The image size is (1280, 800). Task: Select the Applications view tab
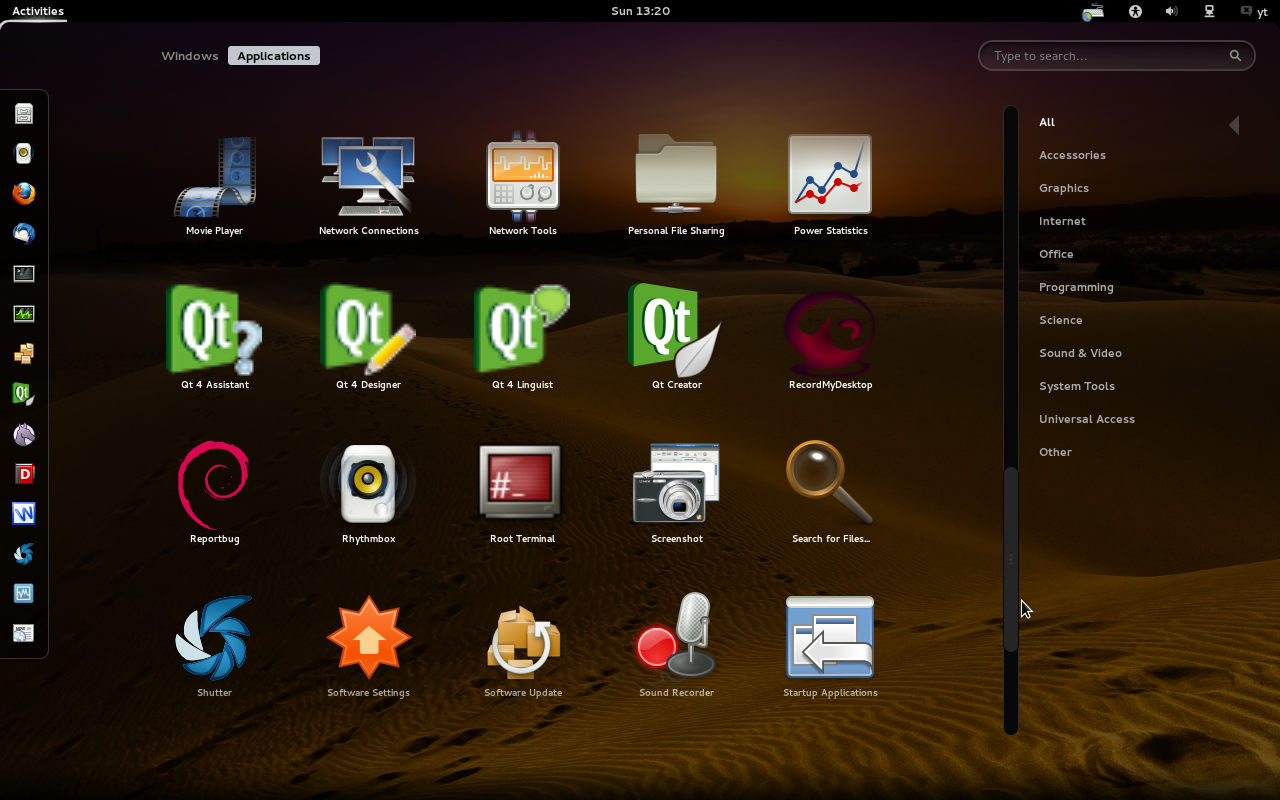274,56
